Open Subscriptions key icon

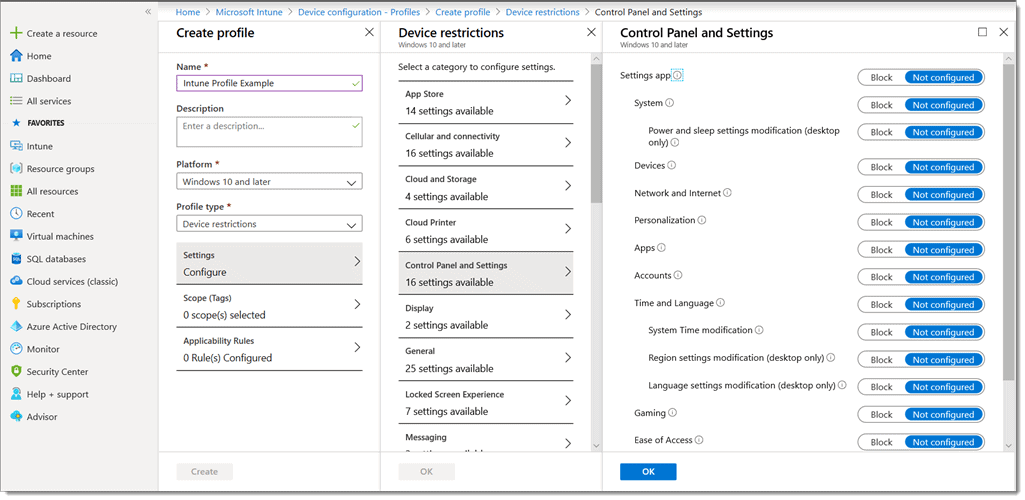click(x=16, y=304)
